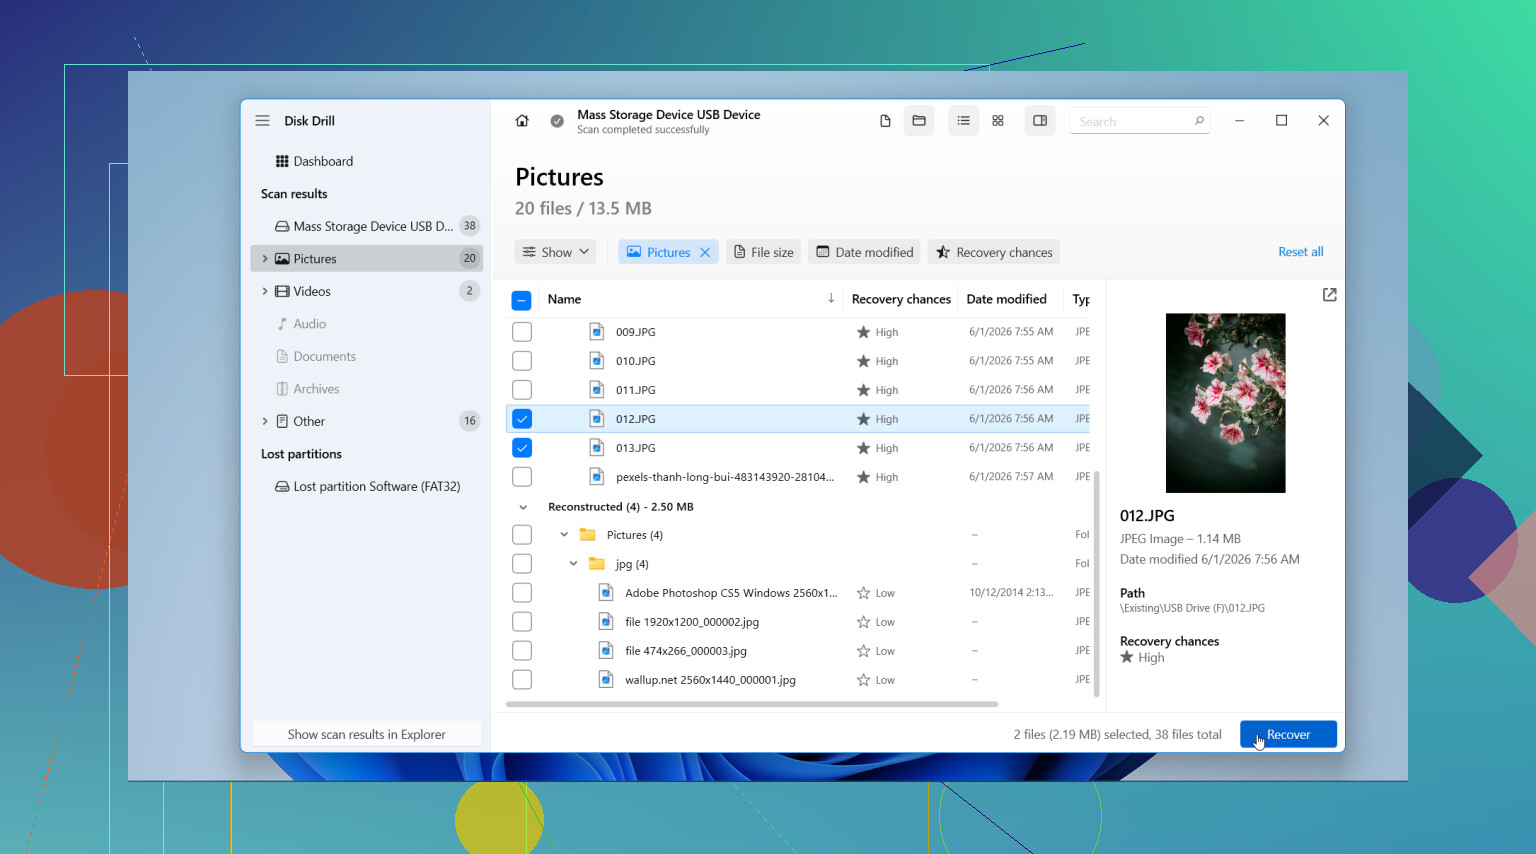Check the box for Pictures (4) folder
Viewport: 1536px width, 854px height.
(x=522, y=535)
